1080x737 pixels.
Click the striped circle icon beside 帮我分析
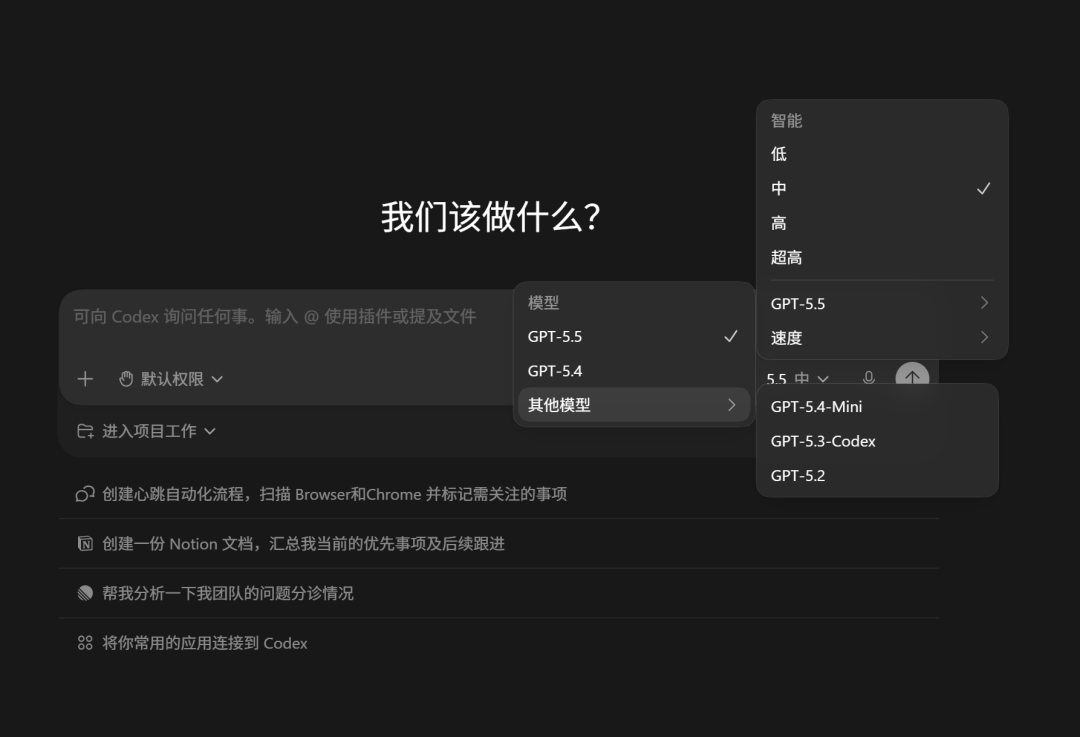(85, 593)
